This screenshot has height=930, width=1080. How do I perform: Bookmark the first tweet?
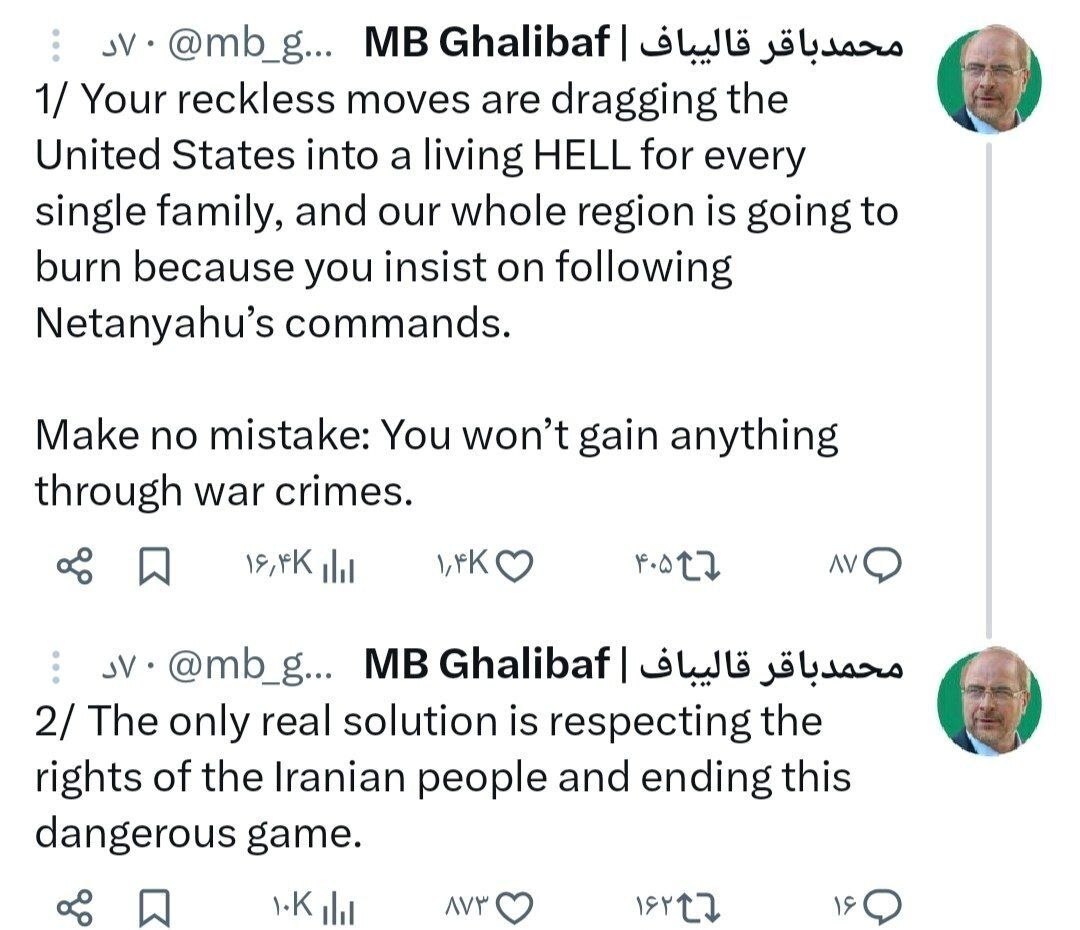(x=152, y=567)
